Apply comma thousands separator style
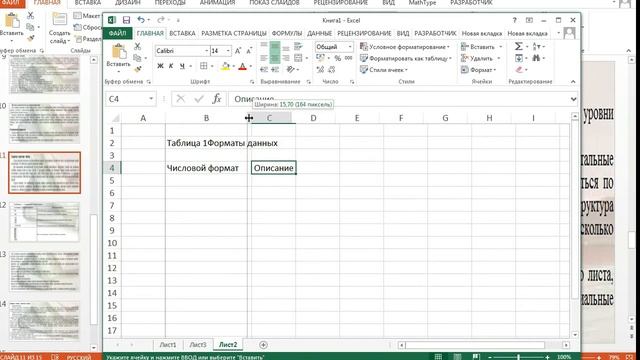The height and width of the screenshot is (360, 640). tap(348, 58)
